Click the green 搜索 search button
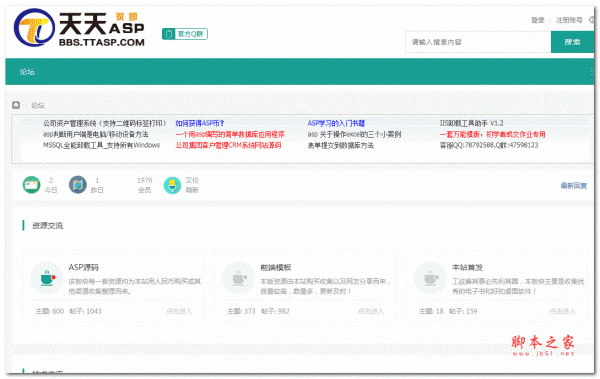The image size is (600, 379). coord(572,42)
